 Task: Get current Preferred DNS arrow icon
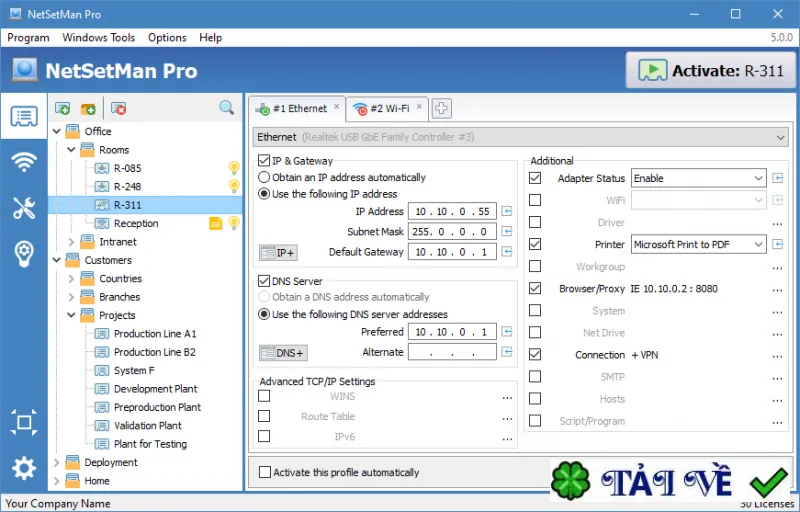[x=507, y=332]
